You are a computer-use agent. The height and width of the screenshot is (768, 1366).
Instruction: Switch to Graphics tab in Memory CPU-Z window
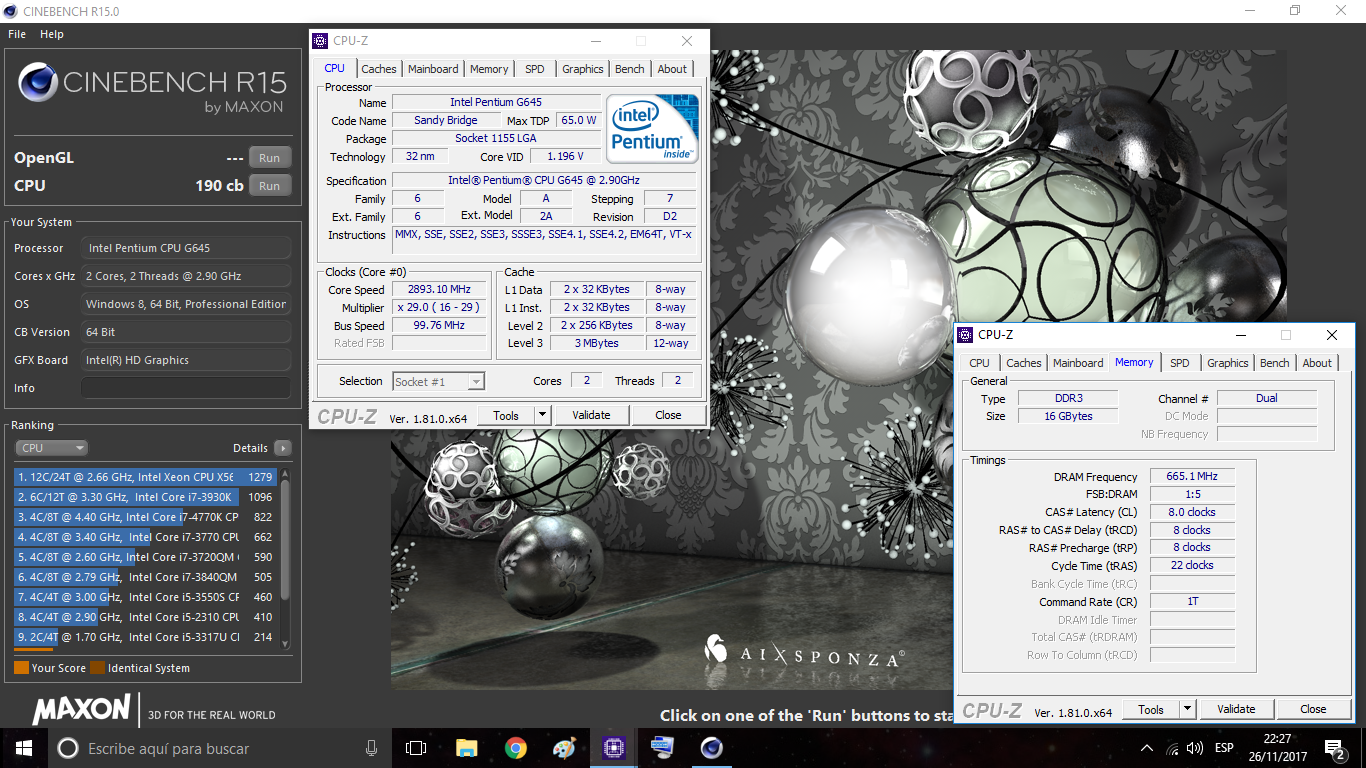(1227, 363)
